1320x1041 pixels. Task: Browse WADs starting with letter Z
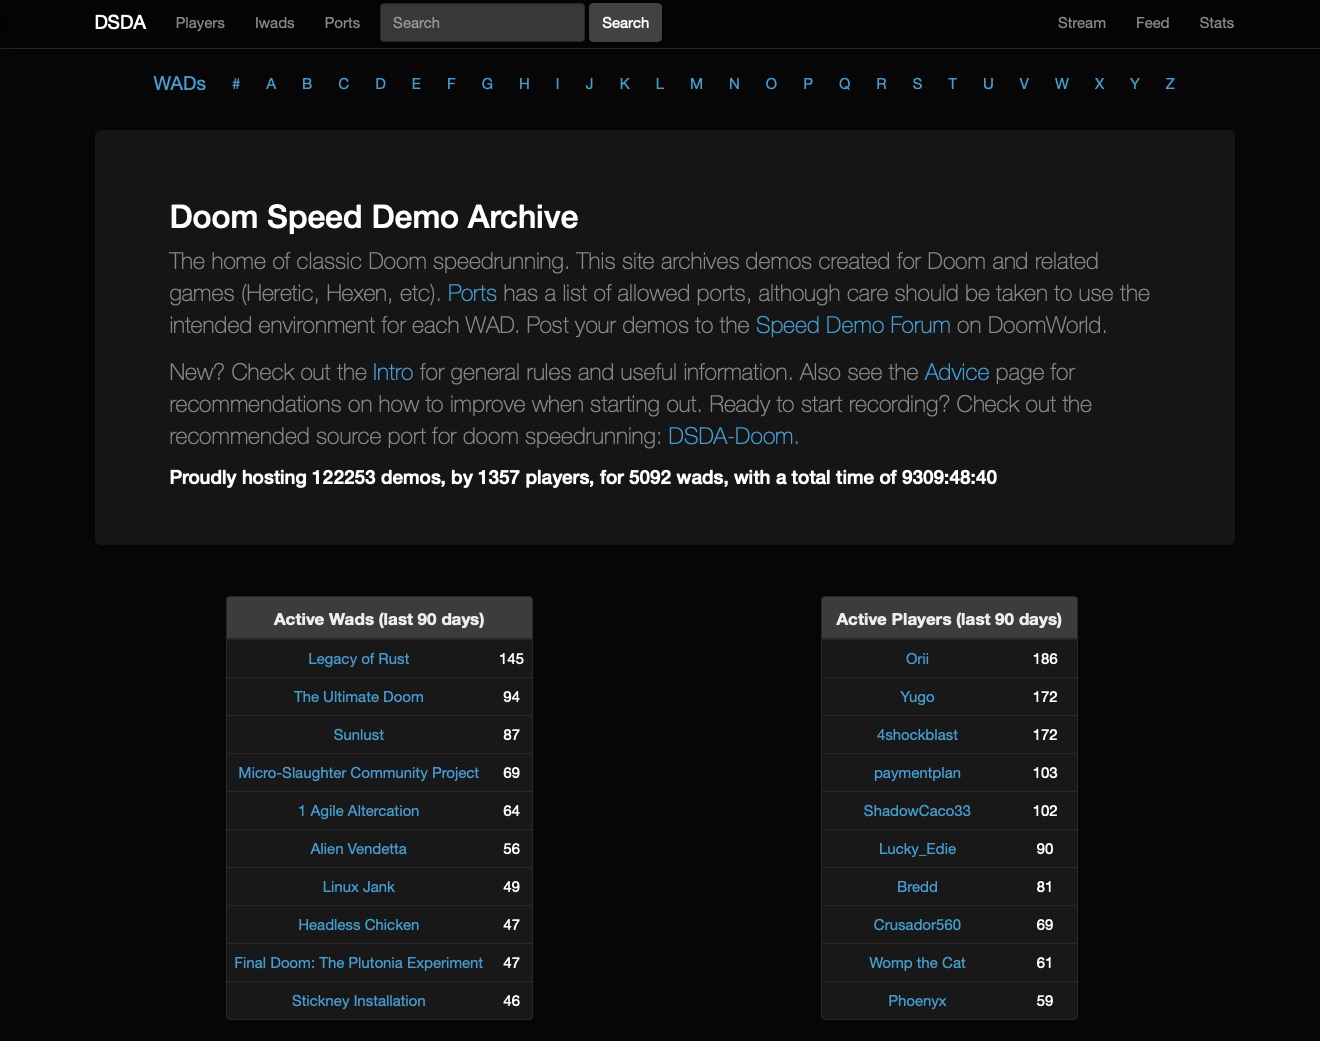(1169, 84)
